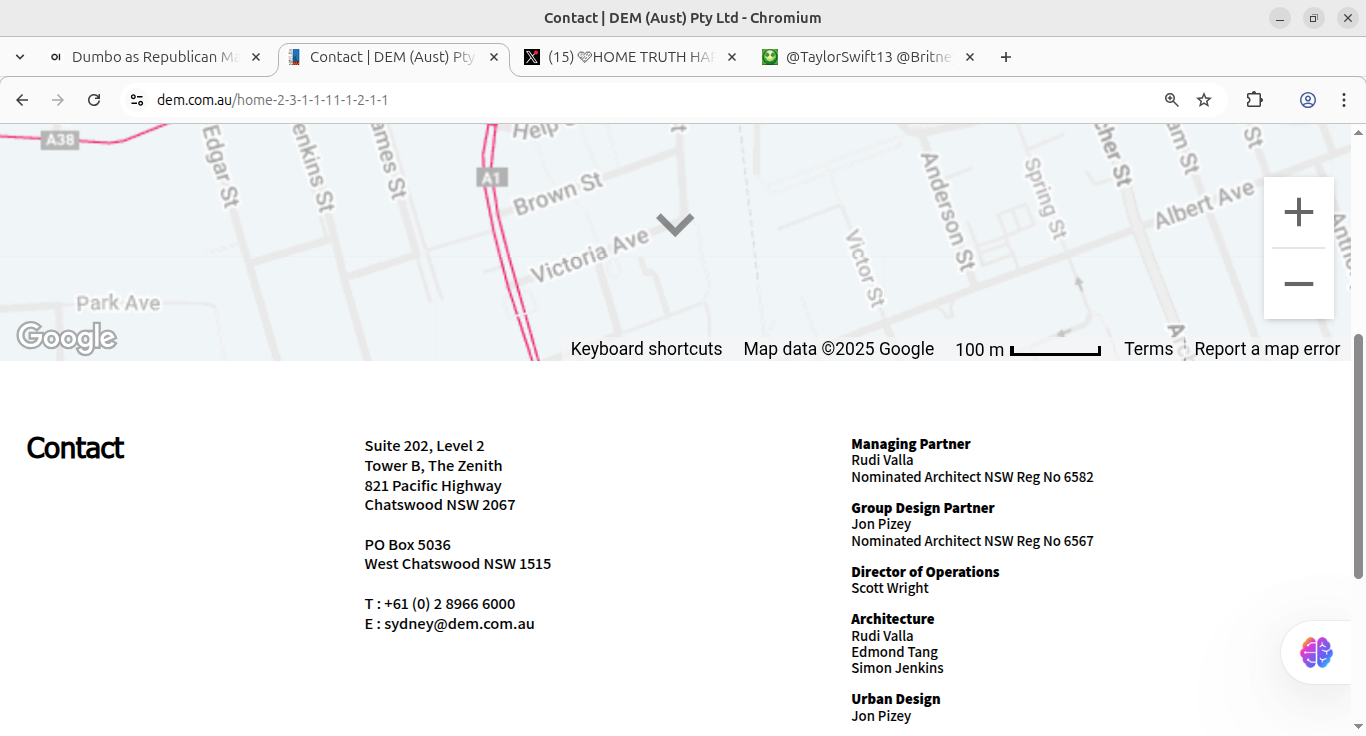
Task: Open the Chromium three-dot menu
Action: 1344,100
